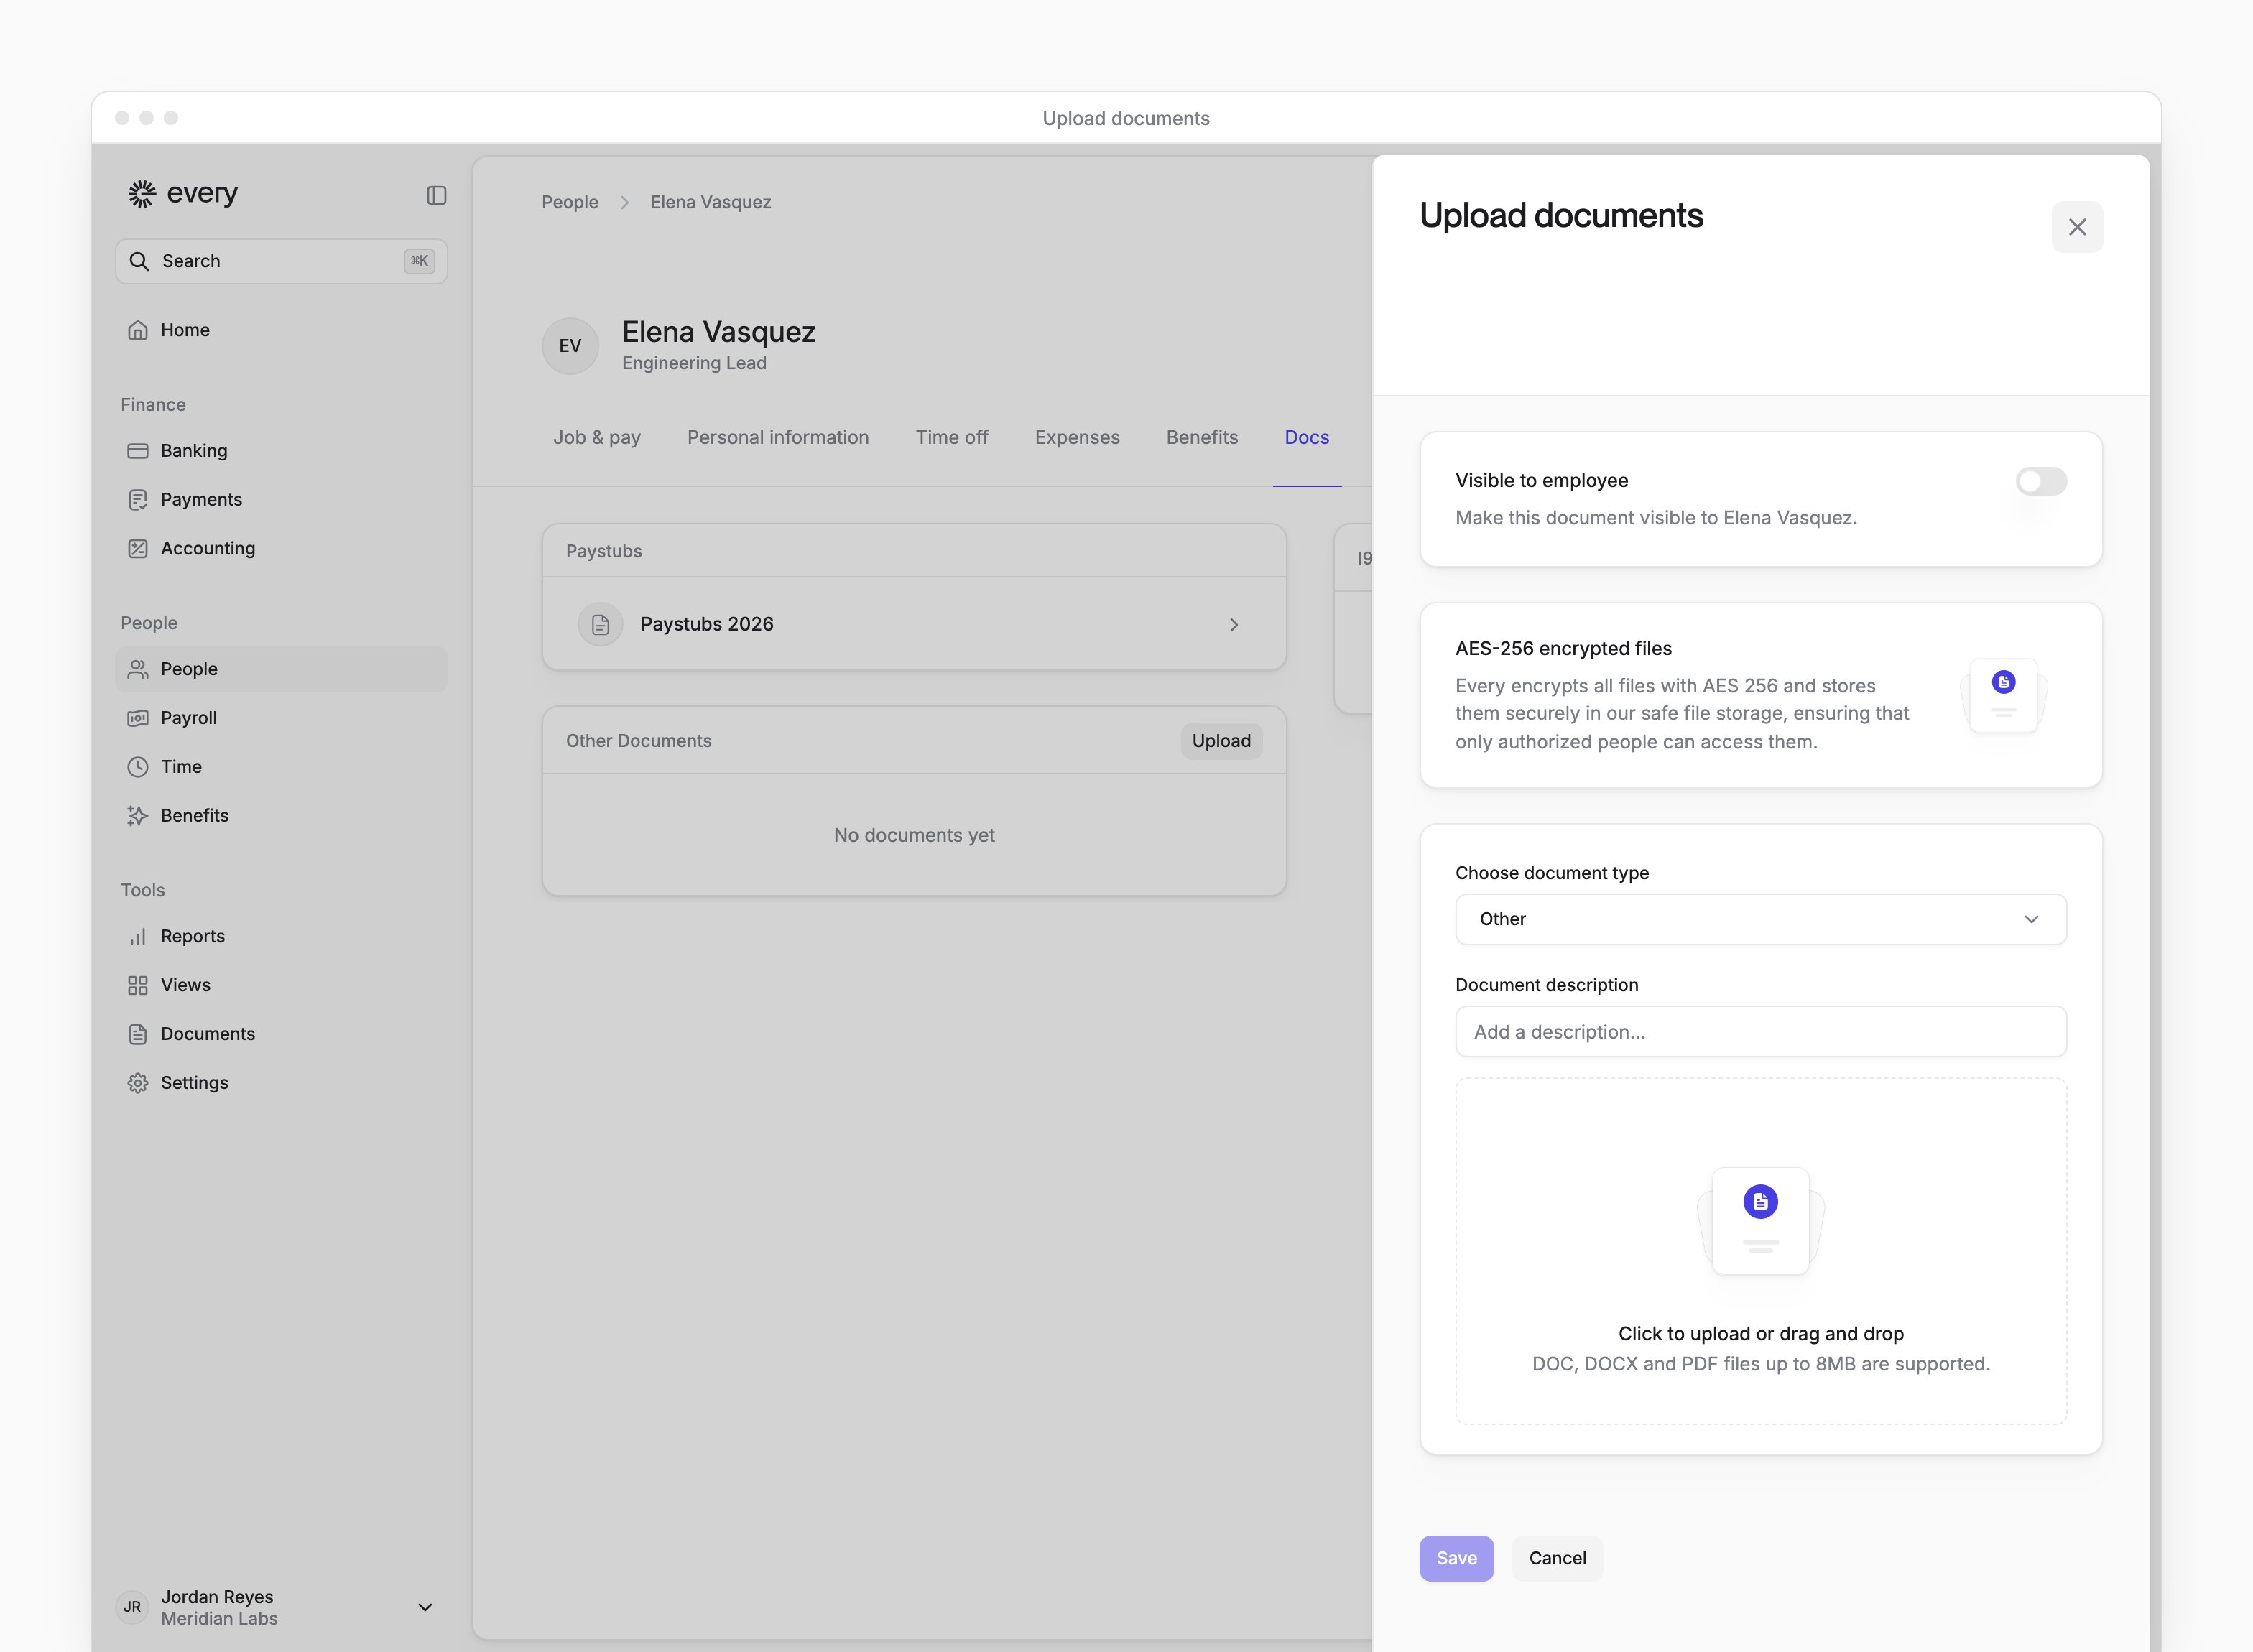Open Views in sidebar
Image resolution: width=2253 pixels, height=1652 pixels.
281,985
